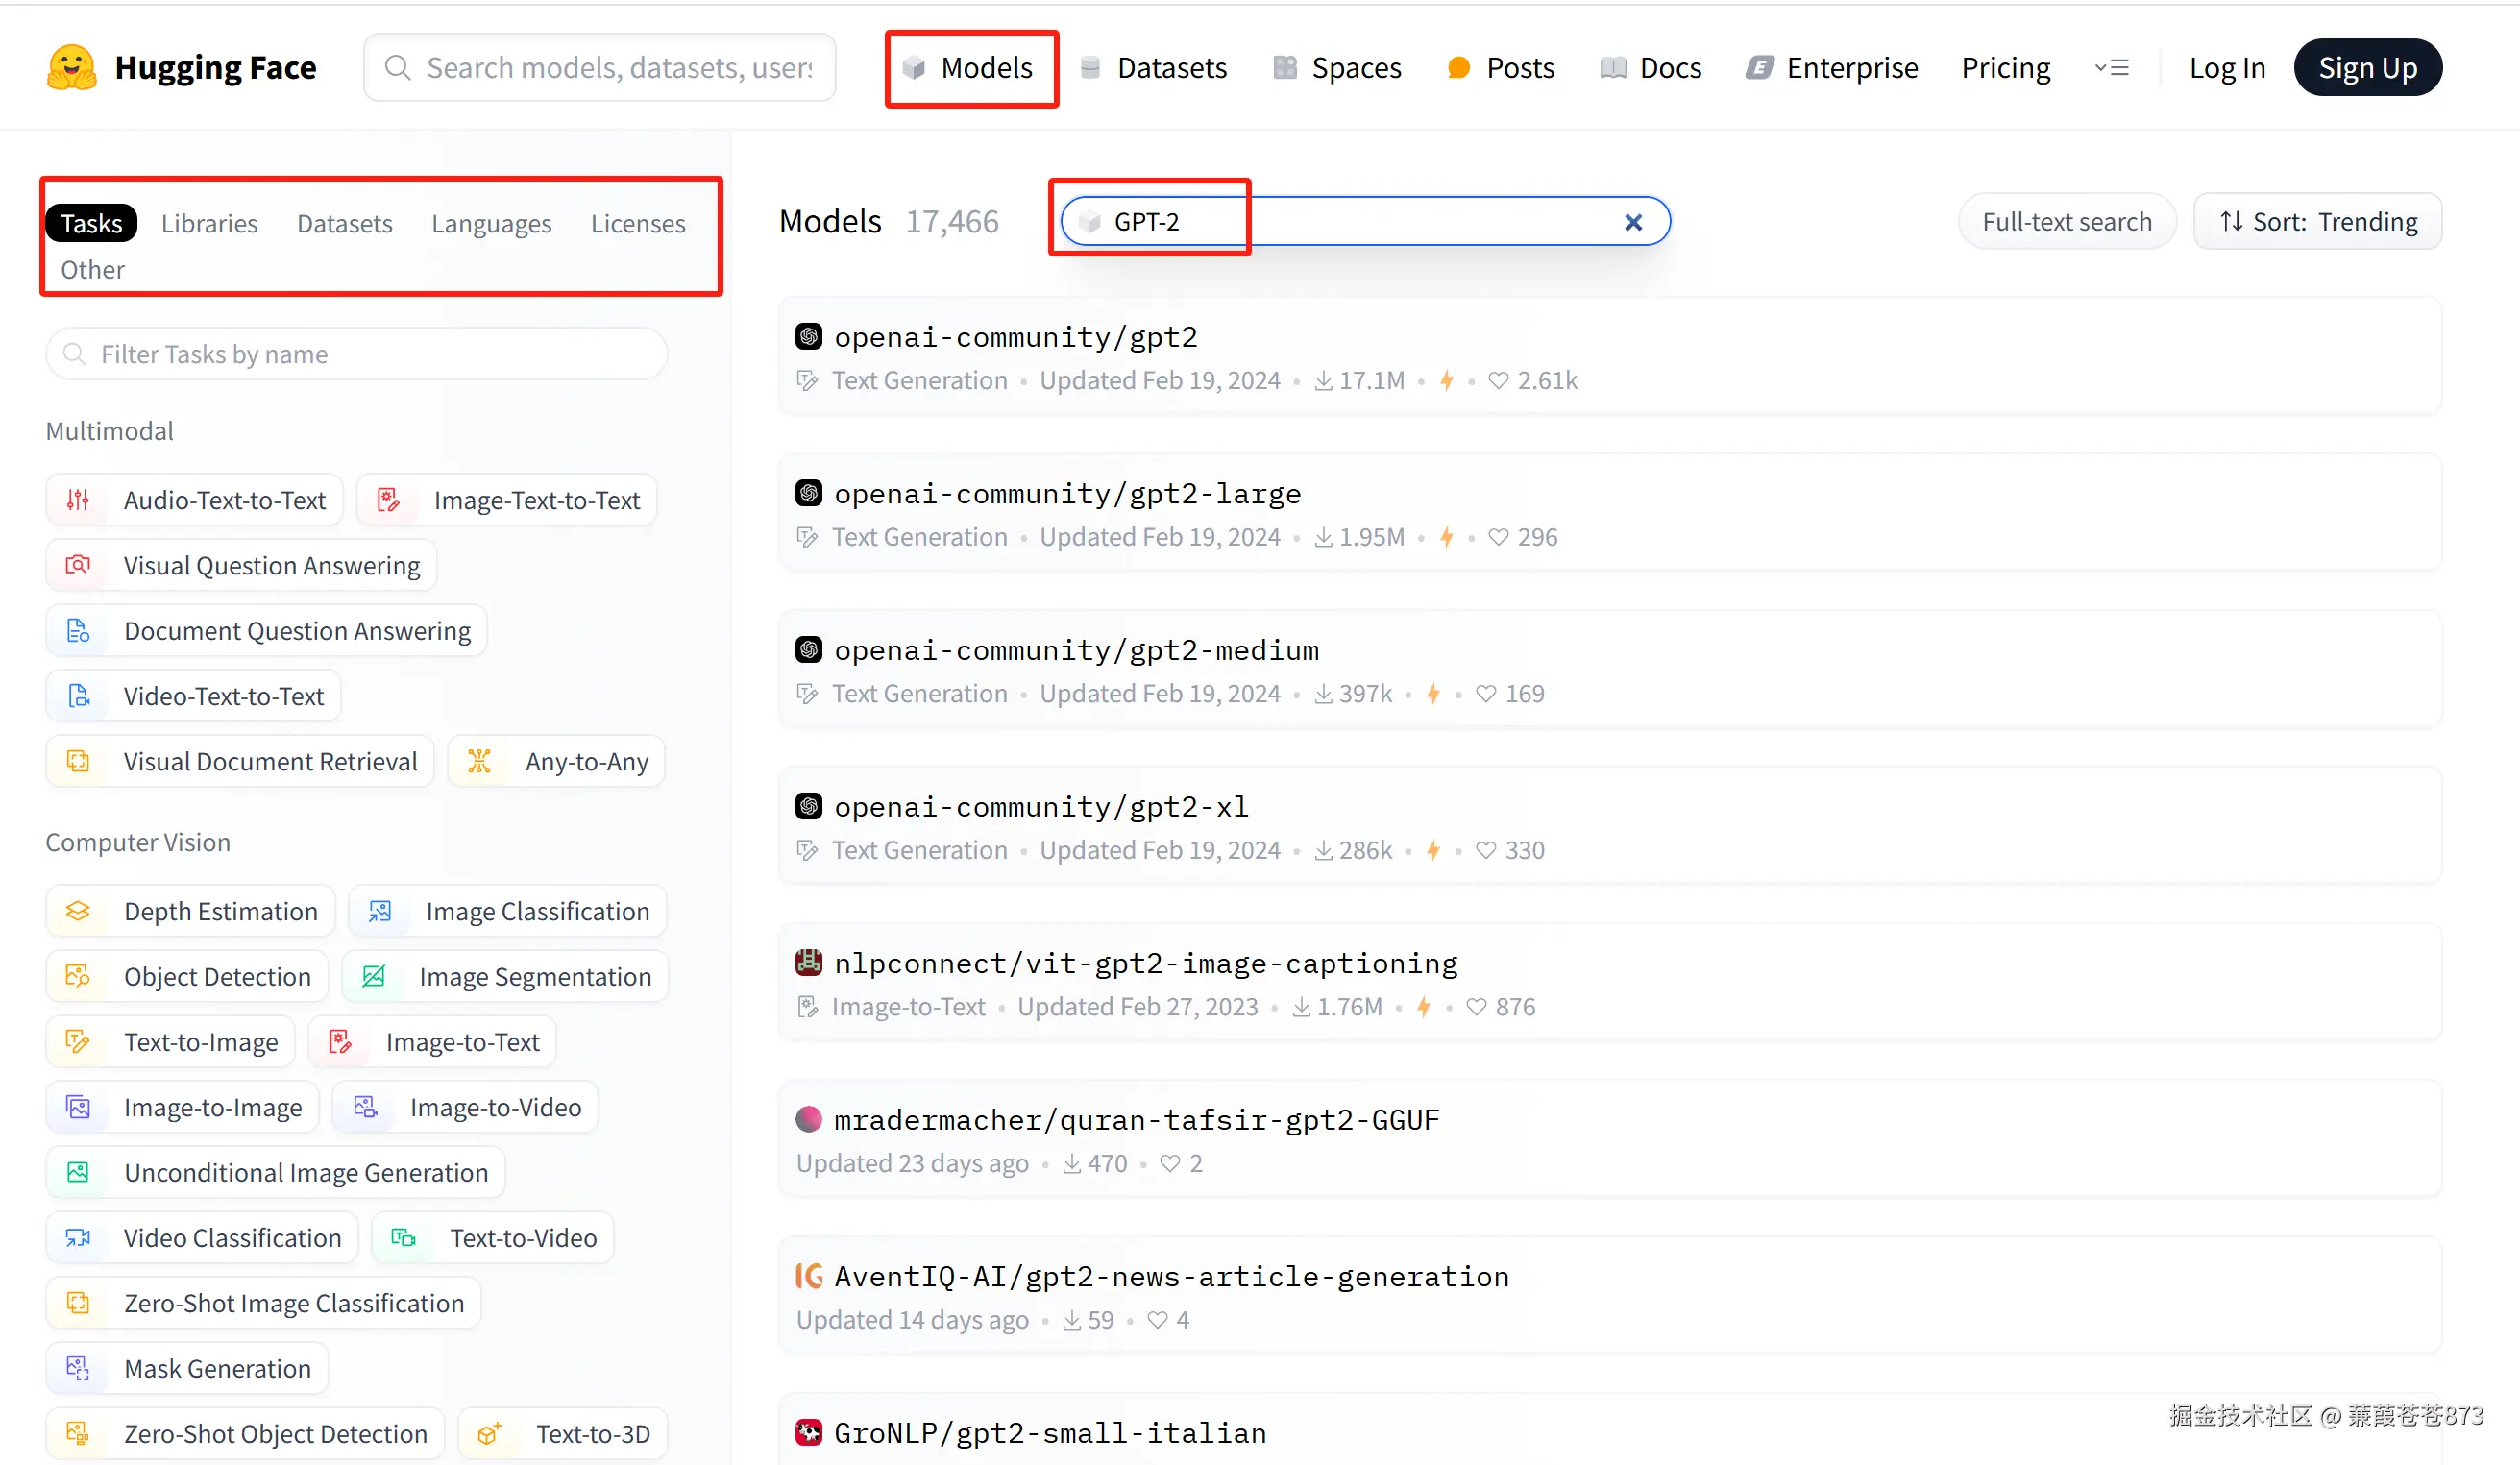The width and height of the screenshot is (2520, 1465).
Task: Switch to the Libraries filter tab
Action: click(209, 223)
